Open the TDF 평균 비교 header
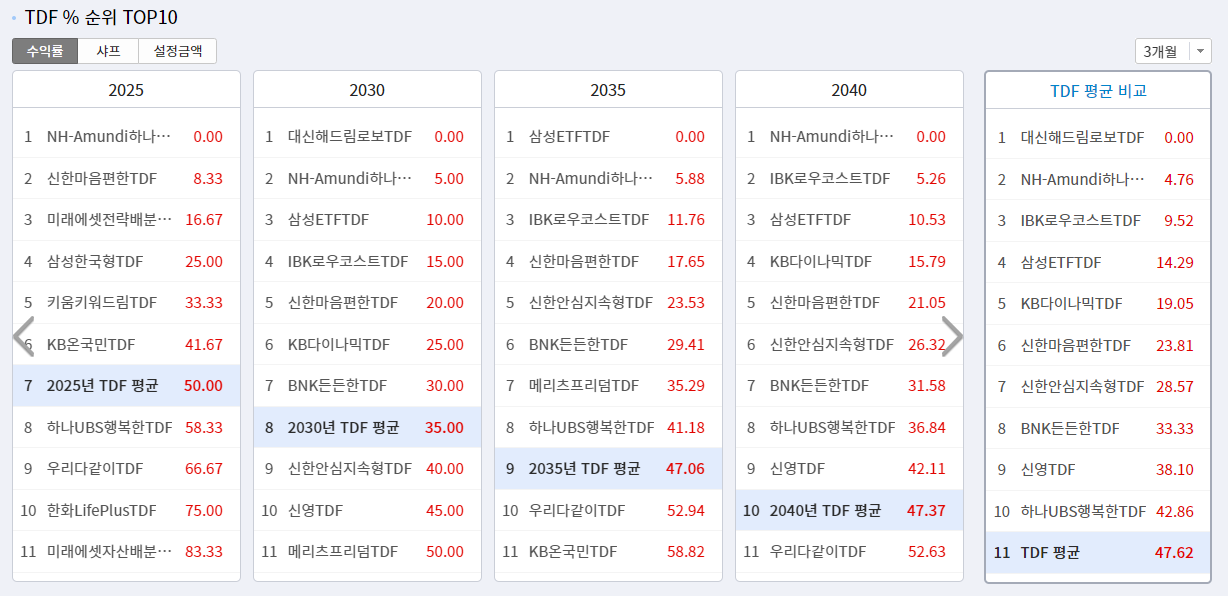This screenshot has height=596, width=1228. point(1098,90)
